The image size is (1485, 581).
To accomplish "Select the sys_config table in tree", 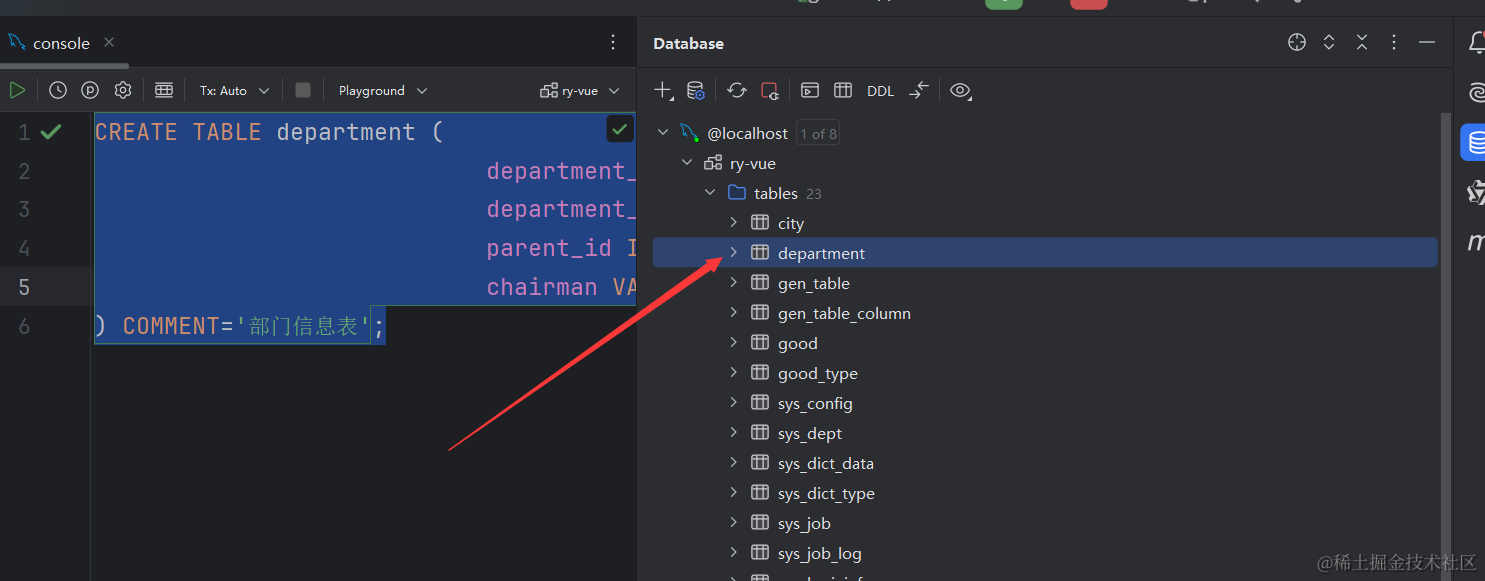I will tap(814, 403).
